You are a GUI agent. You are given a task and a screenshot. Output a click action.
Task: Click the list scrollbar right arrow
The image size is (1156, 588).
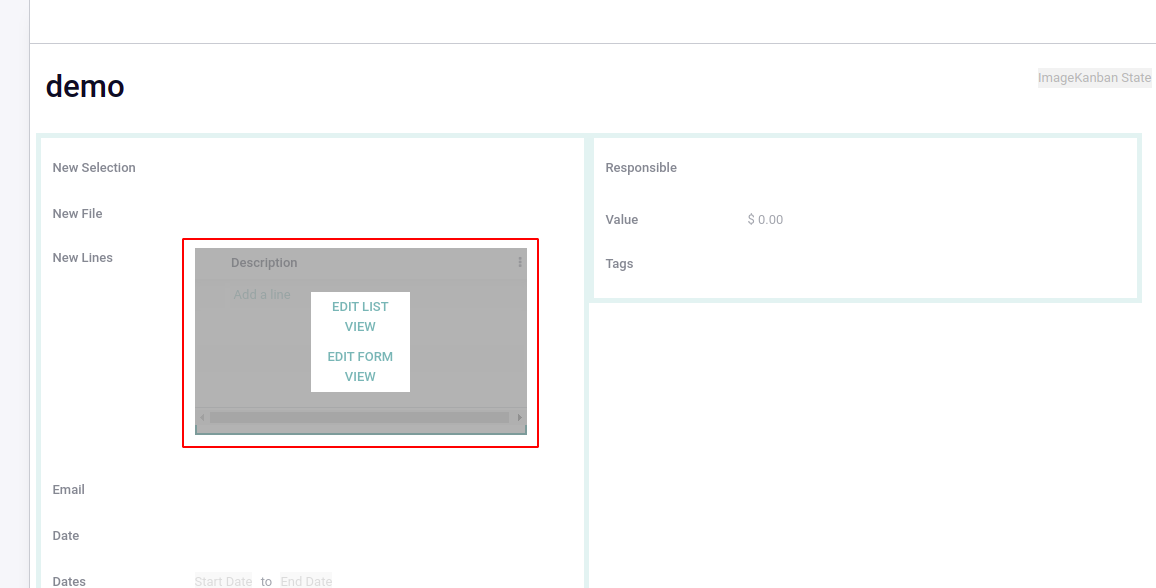[520, 418]
